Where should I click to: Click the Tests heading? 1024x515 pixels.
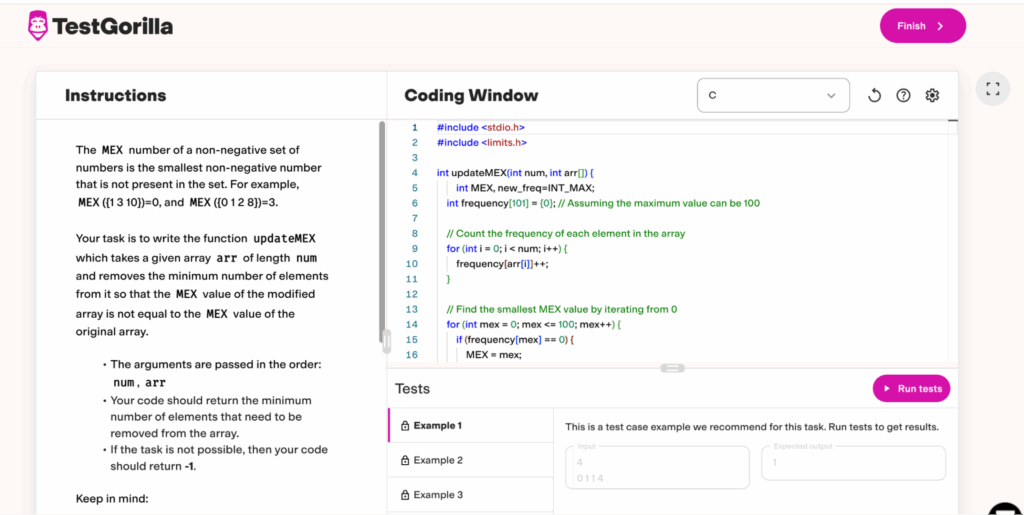(x=413, y=389)
